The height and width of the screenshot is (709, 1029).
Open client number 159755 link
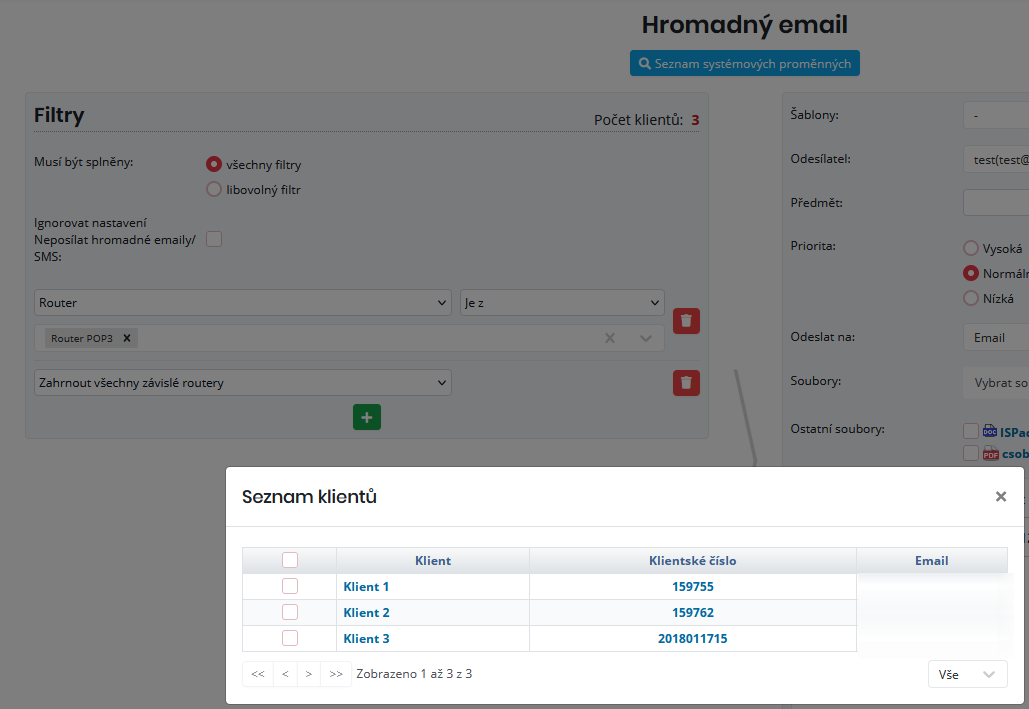(x=692, y=586)
